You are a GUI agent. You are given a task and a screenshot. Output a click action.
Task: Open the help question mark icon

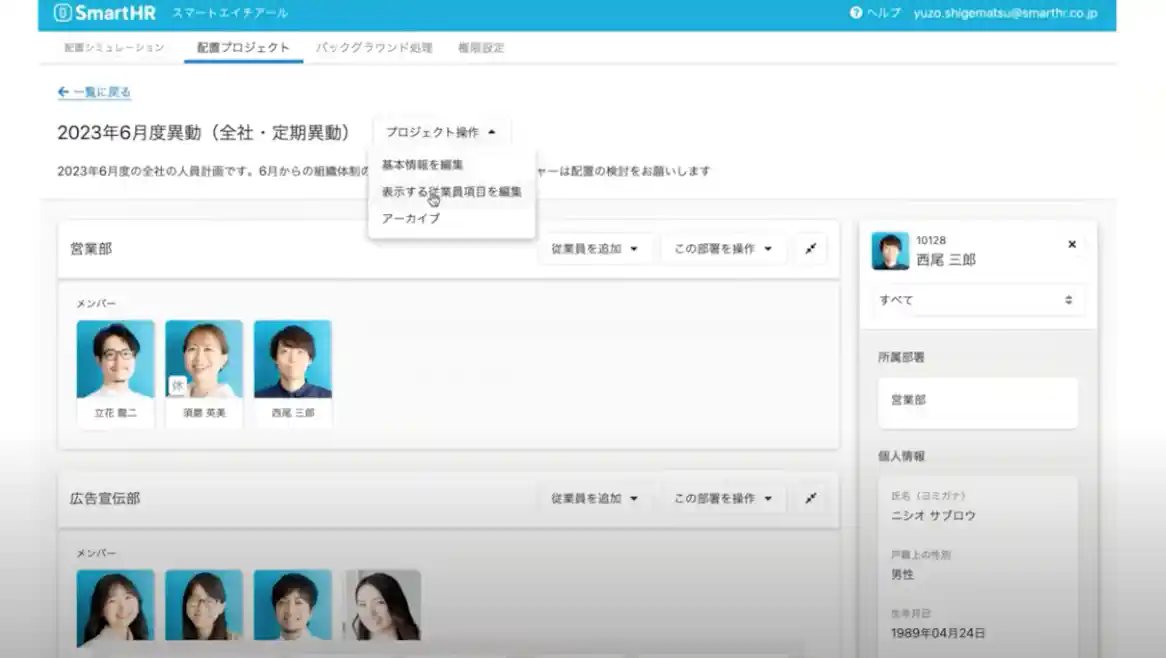[856, 13]
